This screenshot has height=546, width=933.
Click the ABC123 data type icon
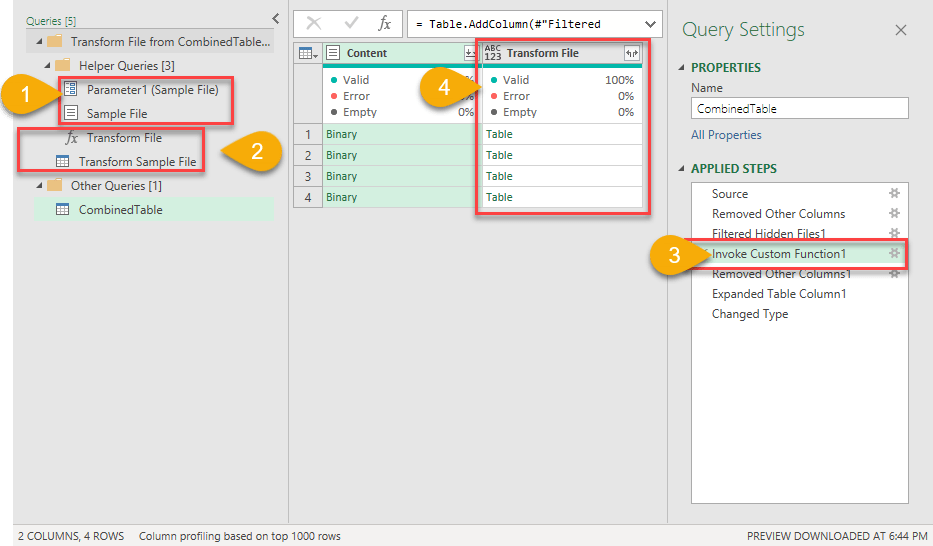(493, 53)
